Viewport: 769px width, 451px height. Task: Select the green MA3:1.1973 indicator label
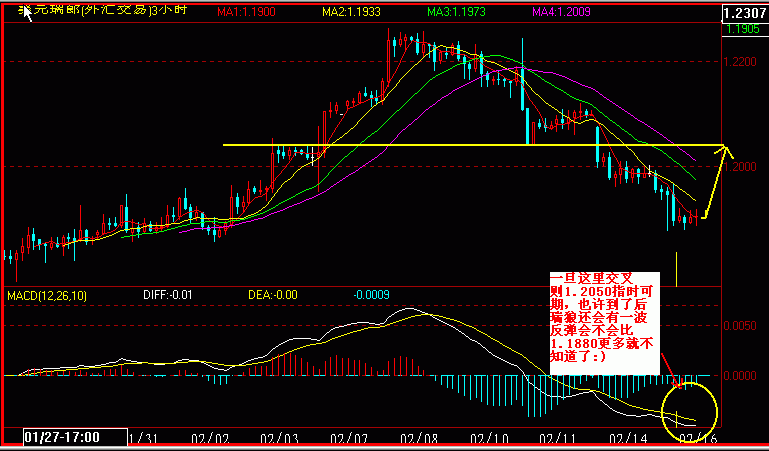pos(455,11)
